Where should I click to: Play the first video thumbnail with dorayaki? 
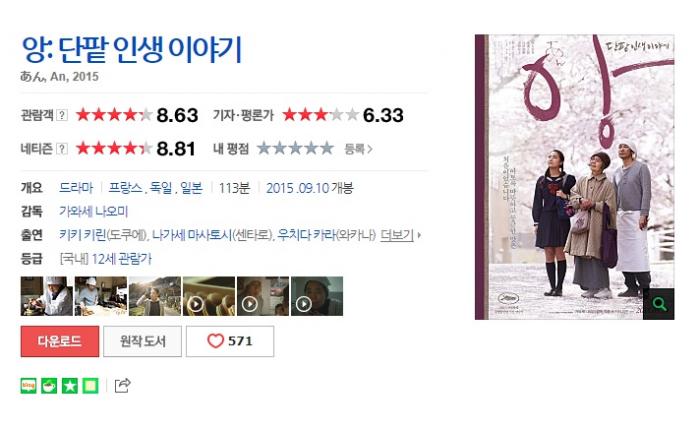209,296
